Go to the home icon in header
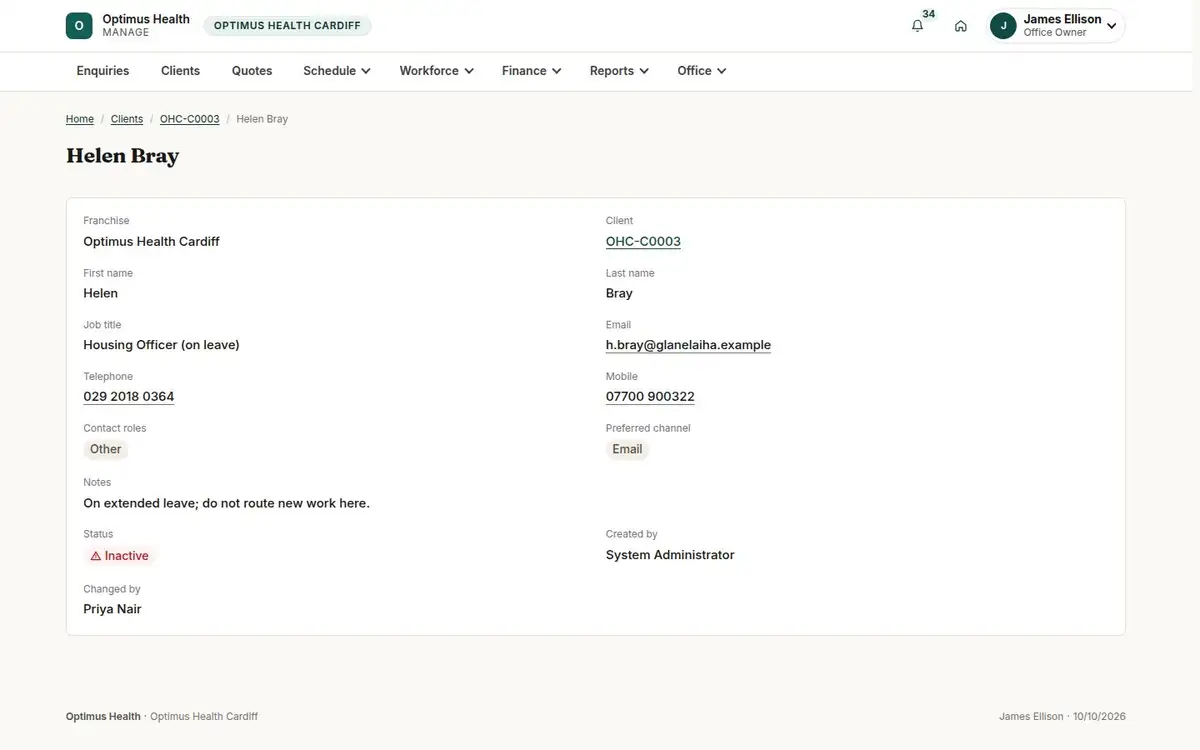 coord(961,26)
